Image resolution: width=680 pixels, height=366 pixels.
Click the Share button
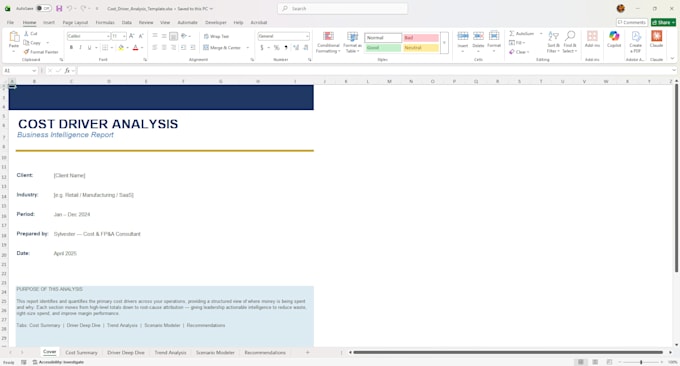coord(663,22)
